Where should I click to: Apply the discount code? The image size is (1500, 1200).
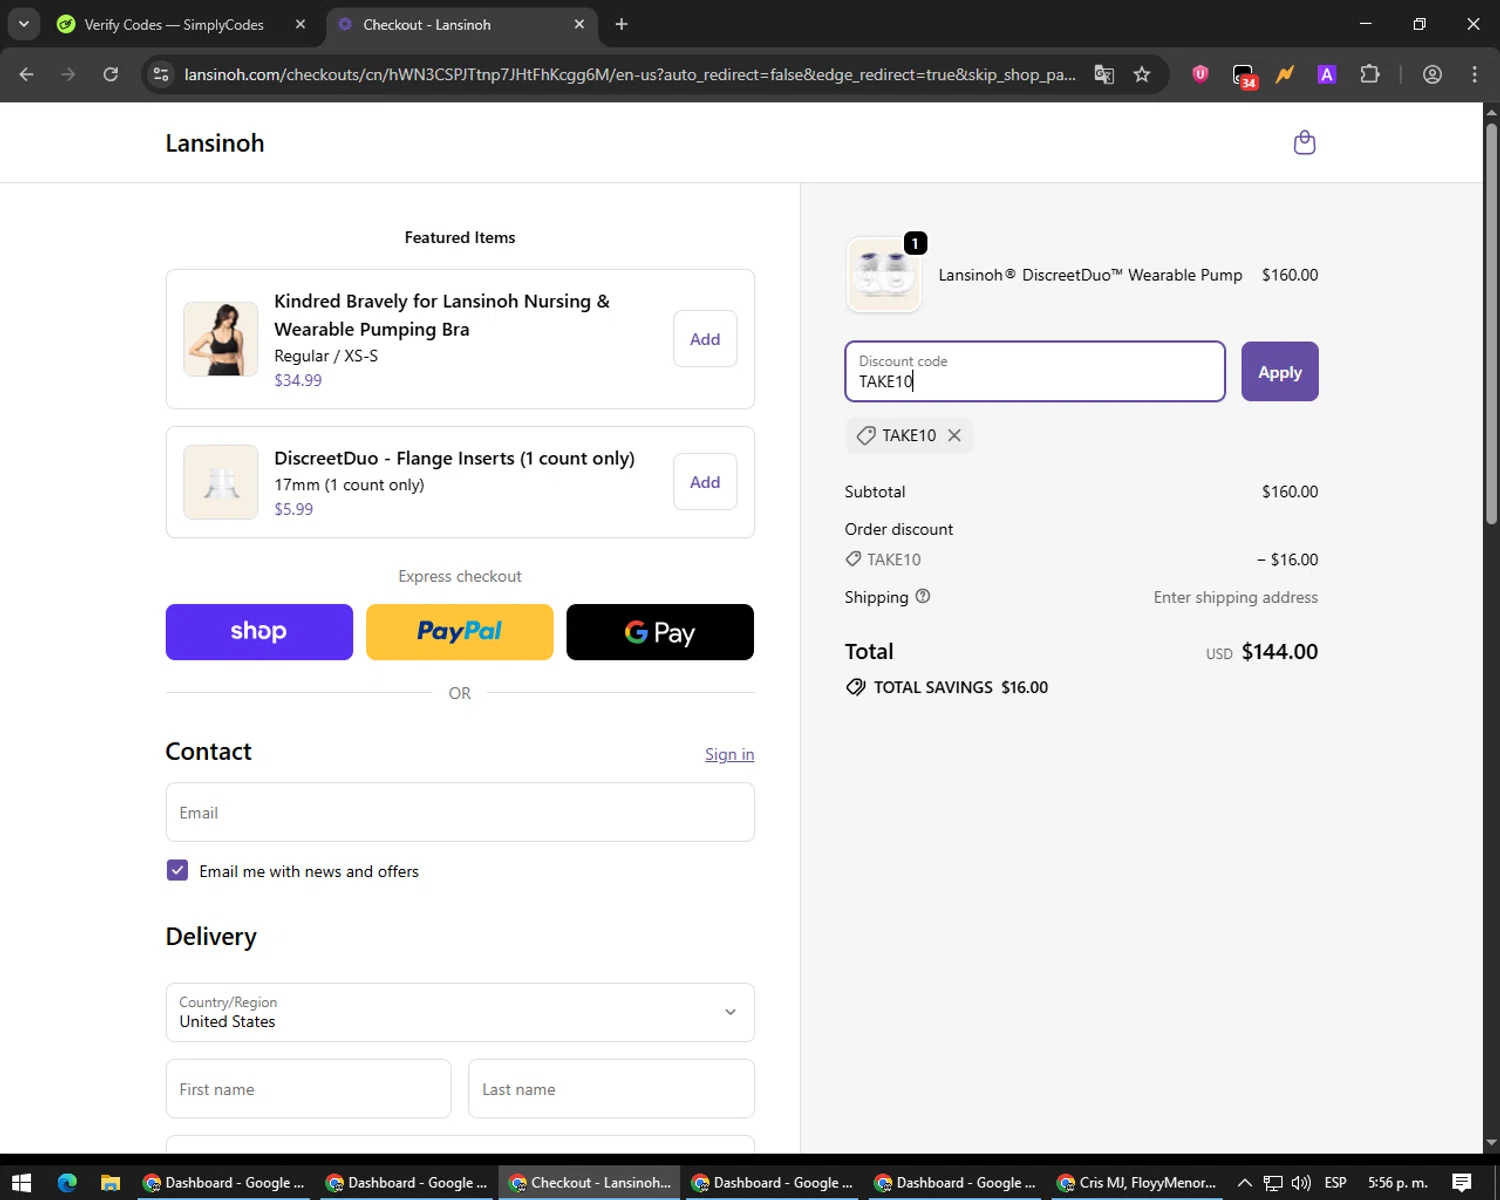(1280, 372)
